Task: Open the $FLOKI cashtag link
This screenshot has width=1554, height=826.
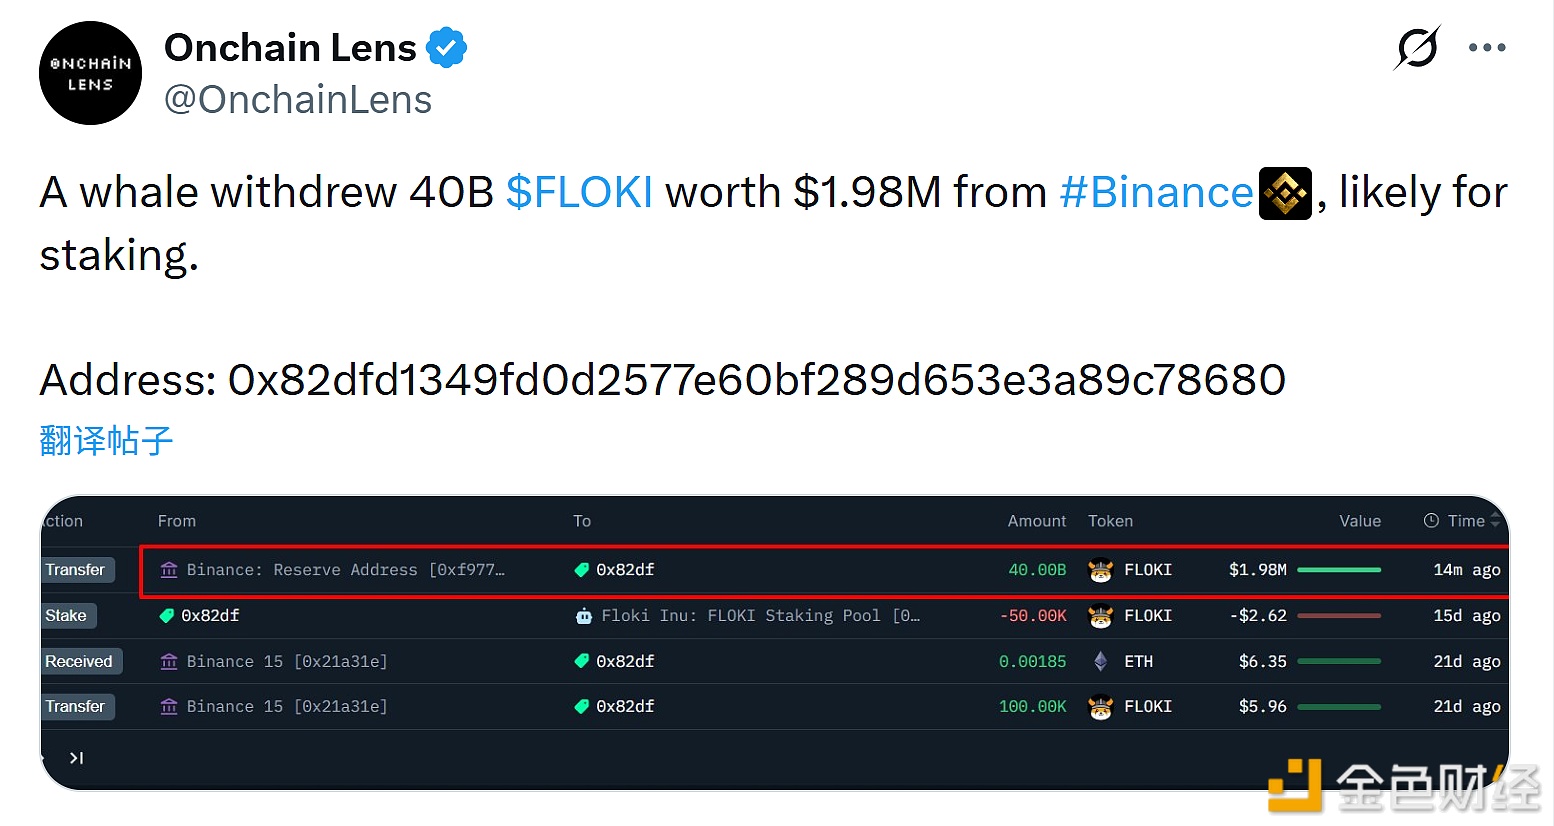Action: pos(579,192)
